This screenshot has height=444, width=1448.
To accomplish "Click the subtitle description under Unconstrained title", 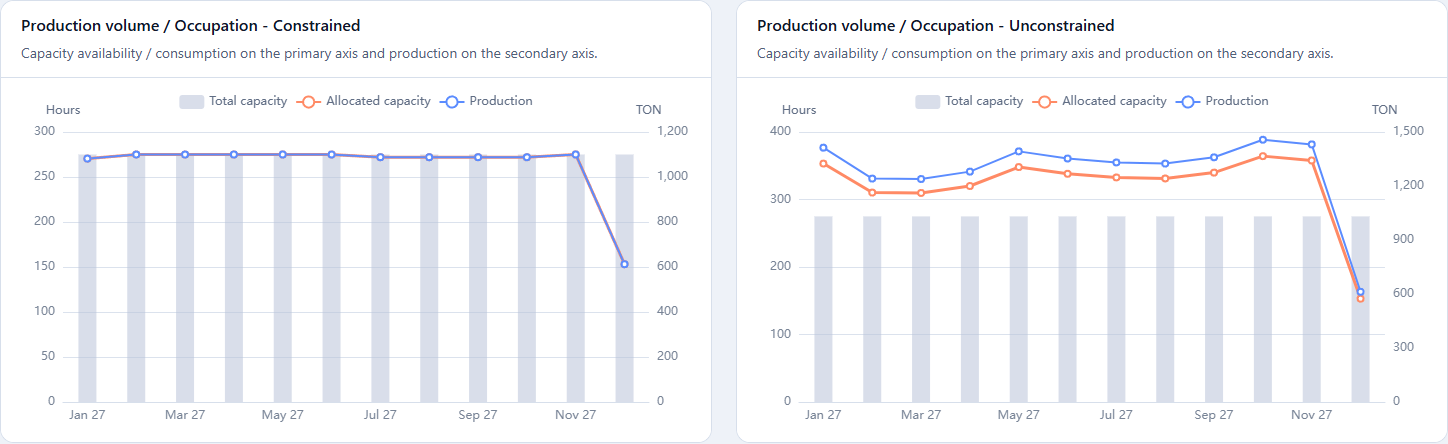I will 1045,54.
